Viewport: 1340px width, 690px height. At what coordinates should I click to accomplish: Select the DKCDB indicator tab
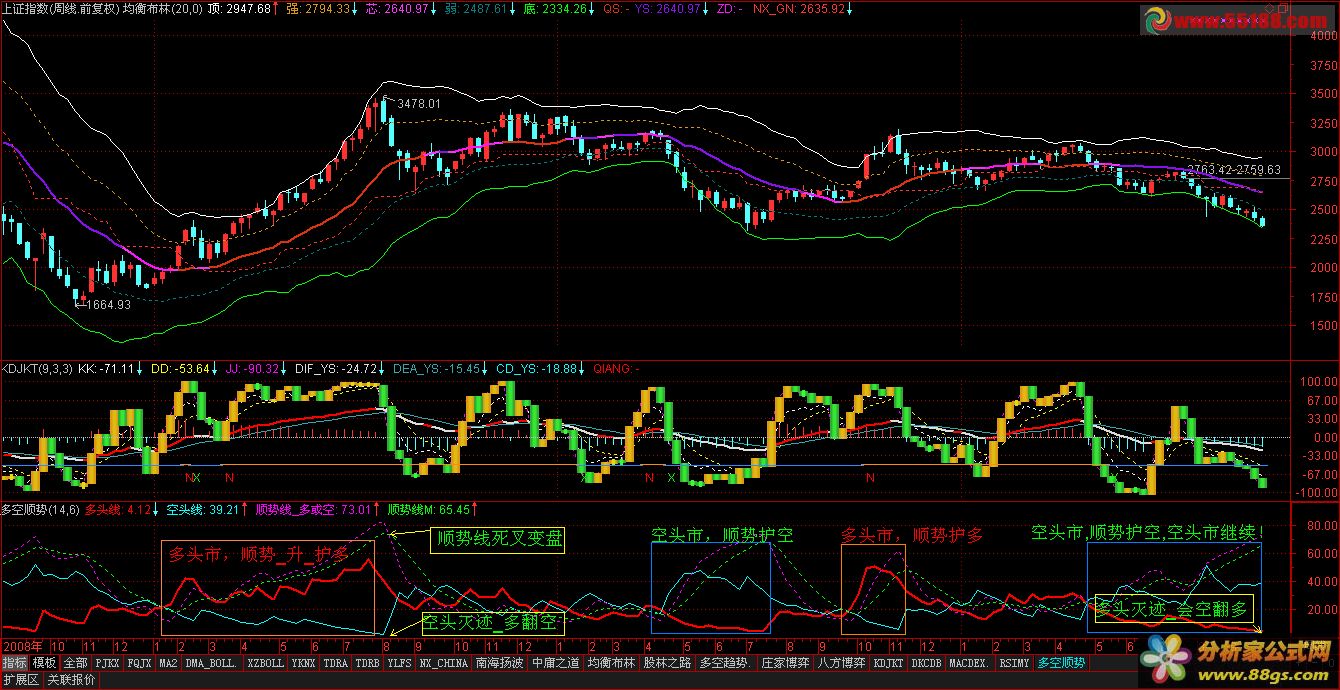pos(926,663)
